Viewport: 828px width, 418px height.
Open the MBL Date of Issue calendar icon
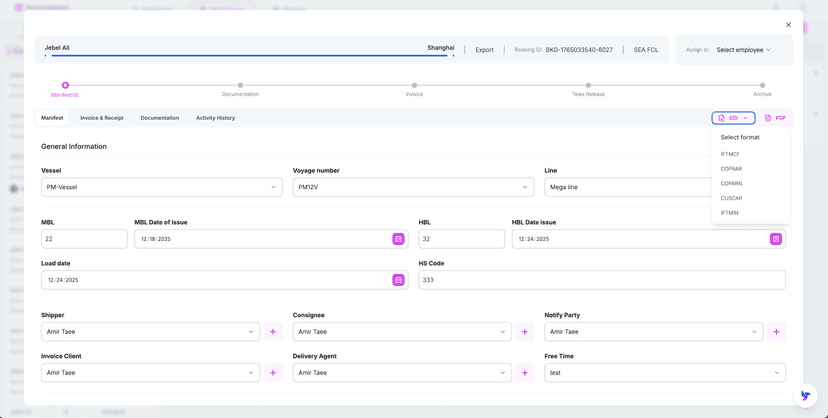tap(398, 239)
